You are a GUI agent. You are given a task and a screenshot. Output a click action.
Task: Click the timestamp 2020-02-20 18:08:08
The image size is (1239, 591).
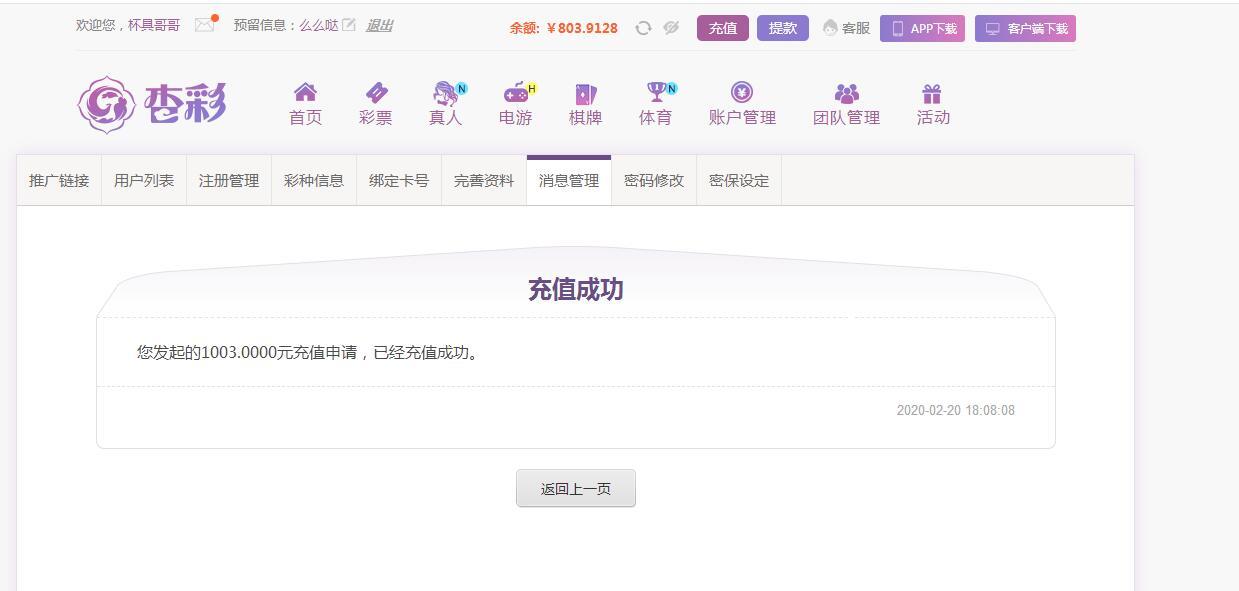955,410
